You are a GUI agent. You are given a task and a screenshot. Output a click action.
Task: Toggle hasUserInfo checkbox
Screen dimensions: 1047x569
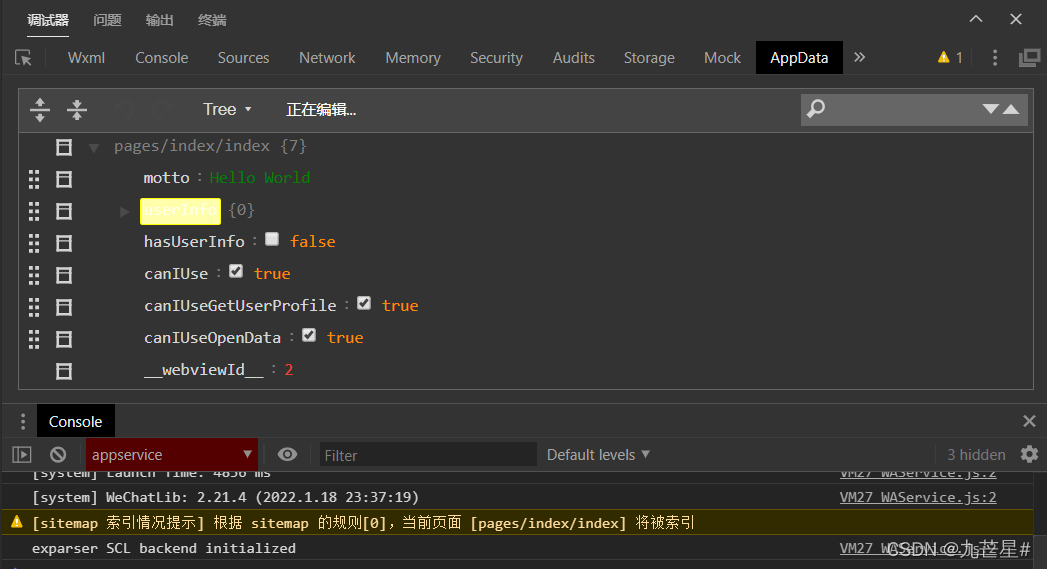click(272, 239)
